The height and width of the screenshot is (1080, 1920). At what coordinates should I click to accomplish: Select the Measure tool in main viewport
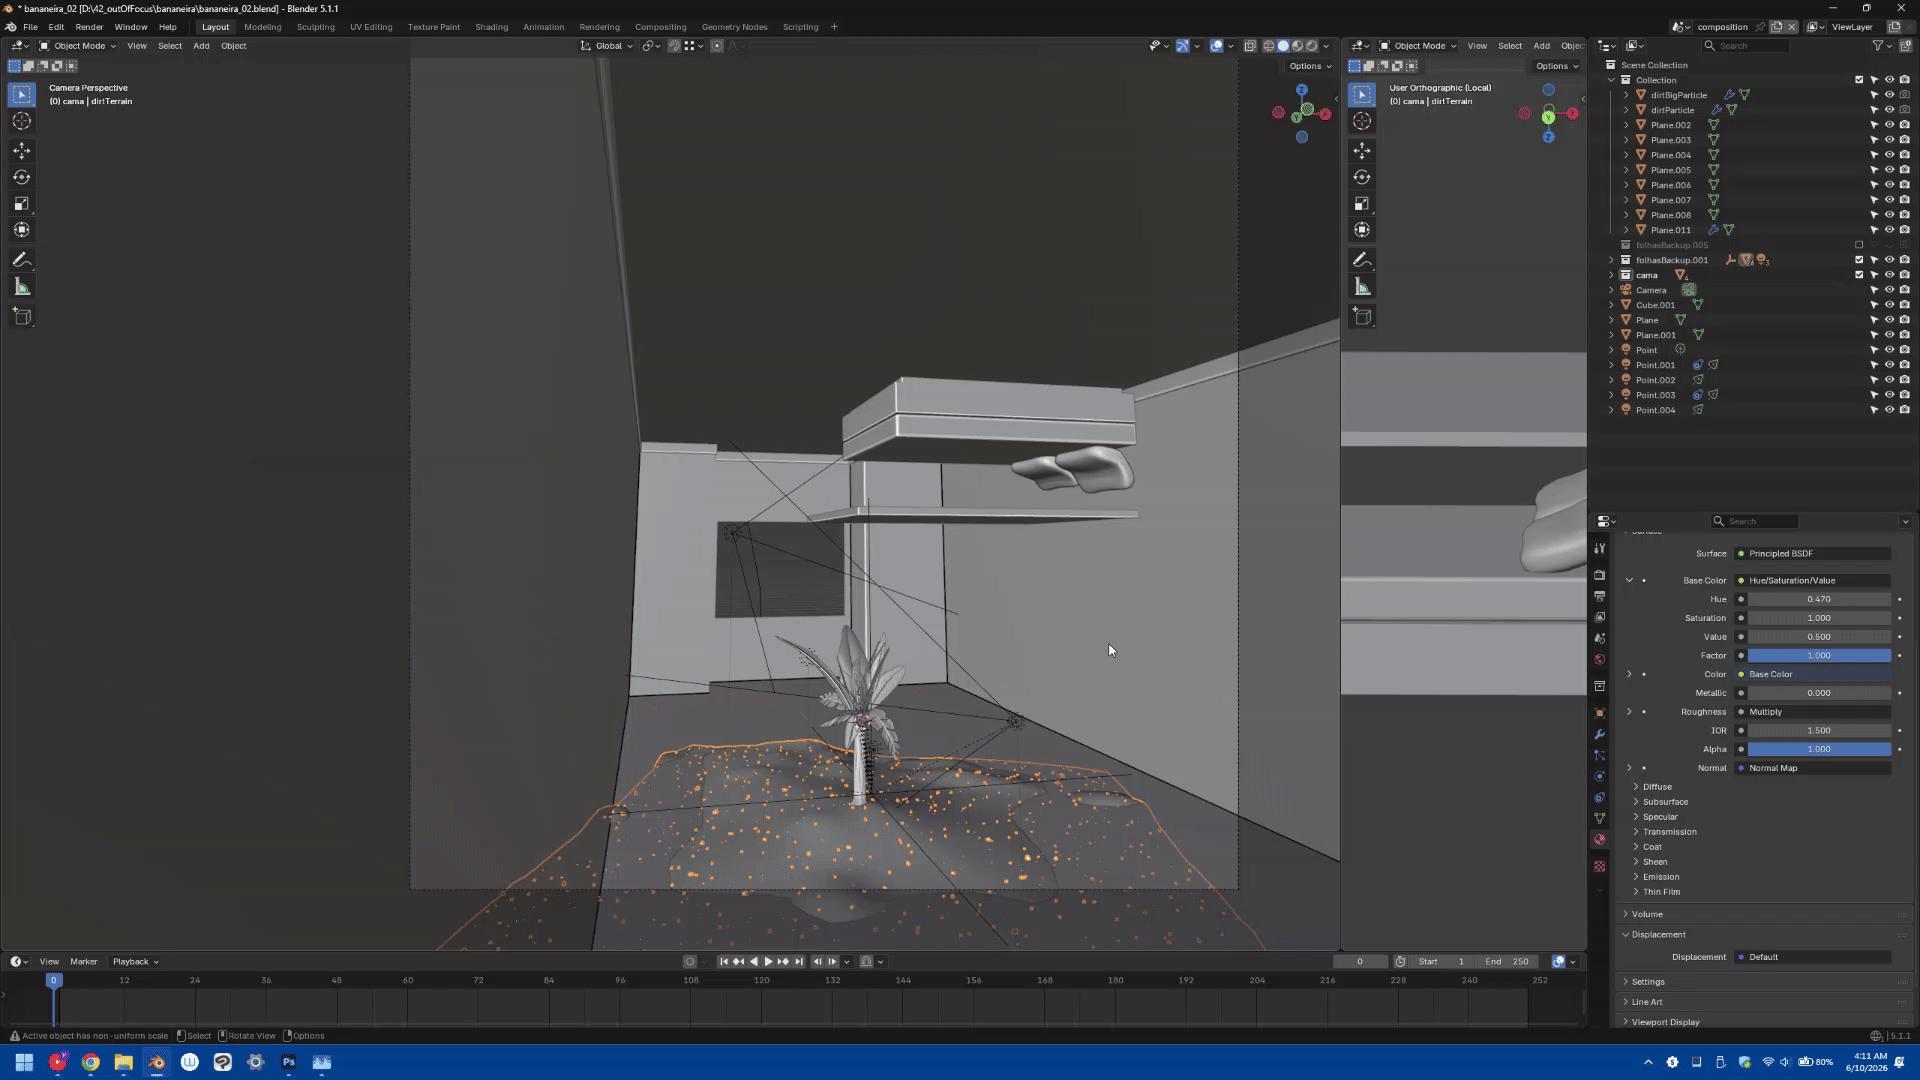(22, 288)
